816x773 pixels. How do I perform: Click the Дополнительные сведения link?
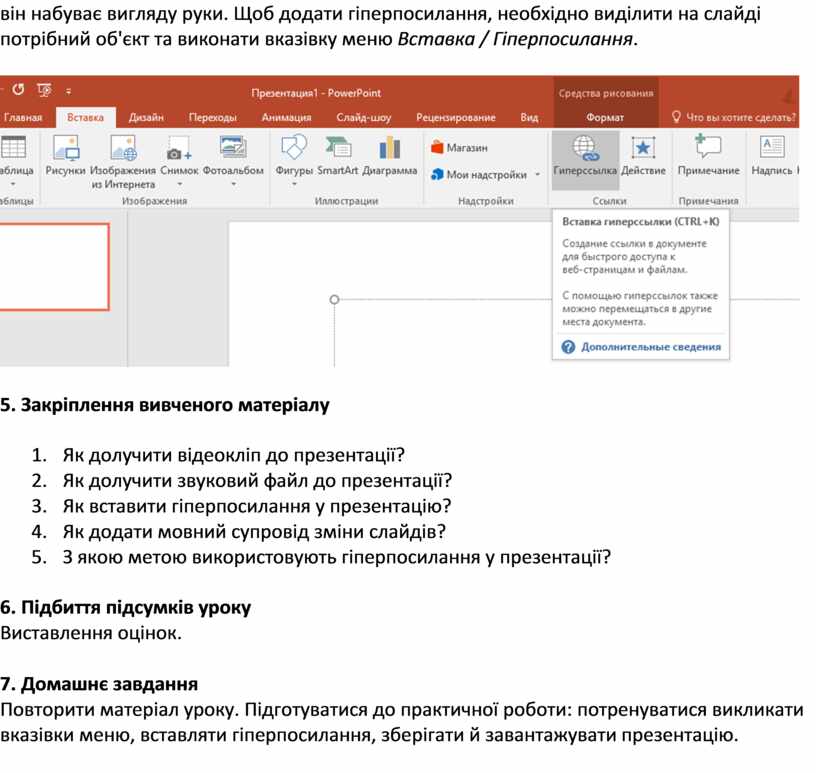tap(651, 347)
